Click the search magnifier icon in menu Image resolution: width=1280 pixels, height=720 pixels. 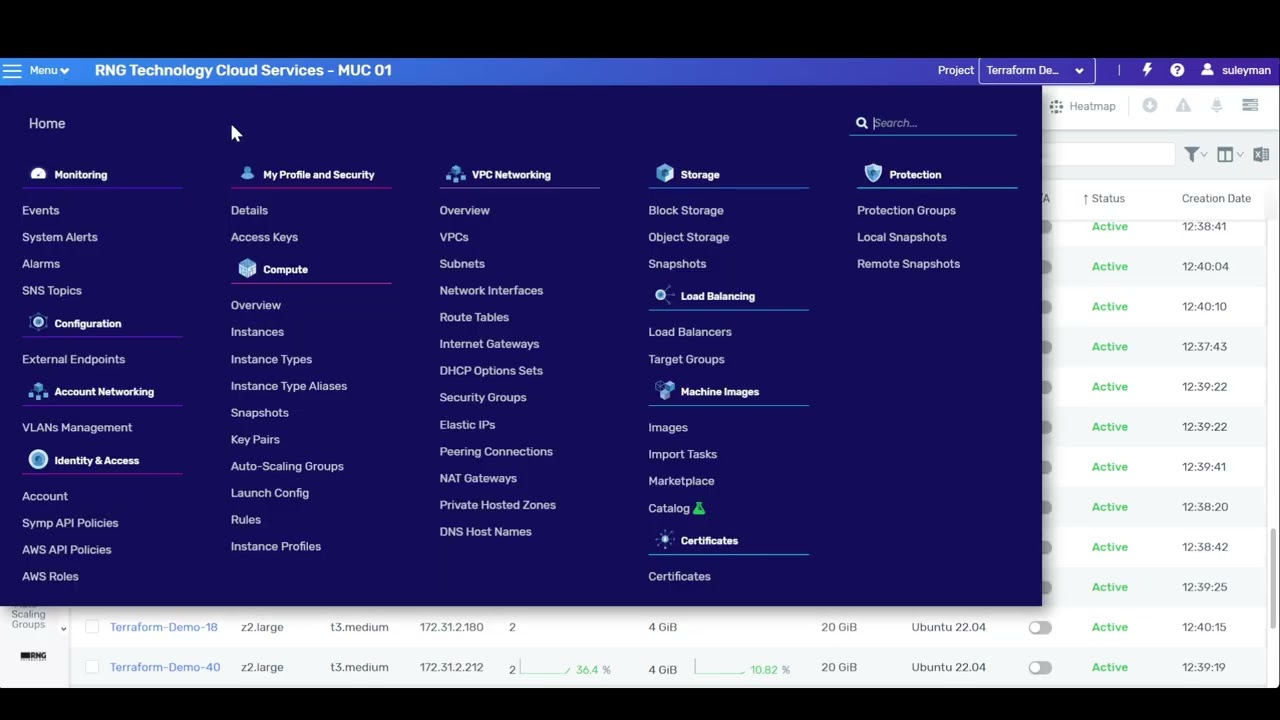click(862, 123)
